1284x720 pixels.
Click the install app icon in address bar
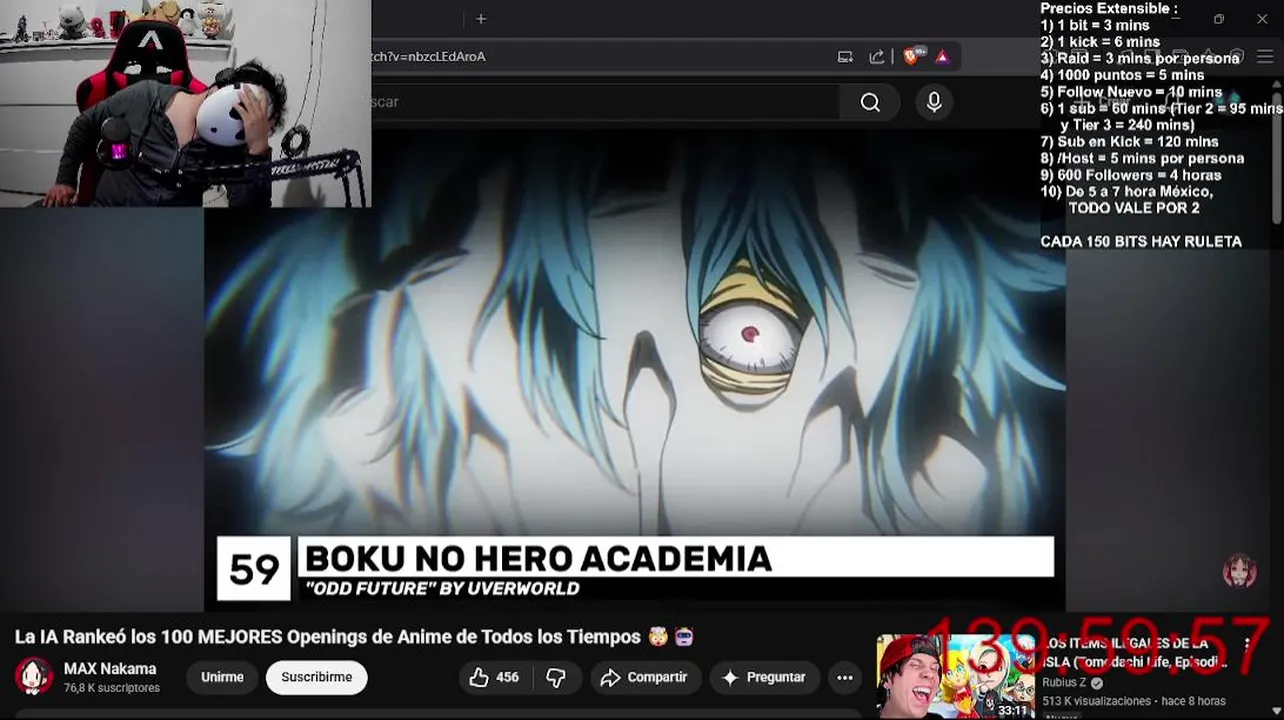pyautogui.click(x=845, y=57)
